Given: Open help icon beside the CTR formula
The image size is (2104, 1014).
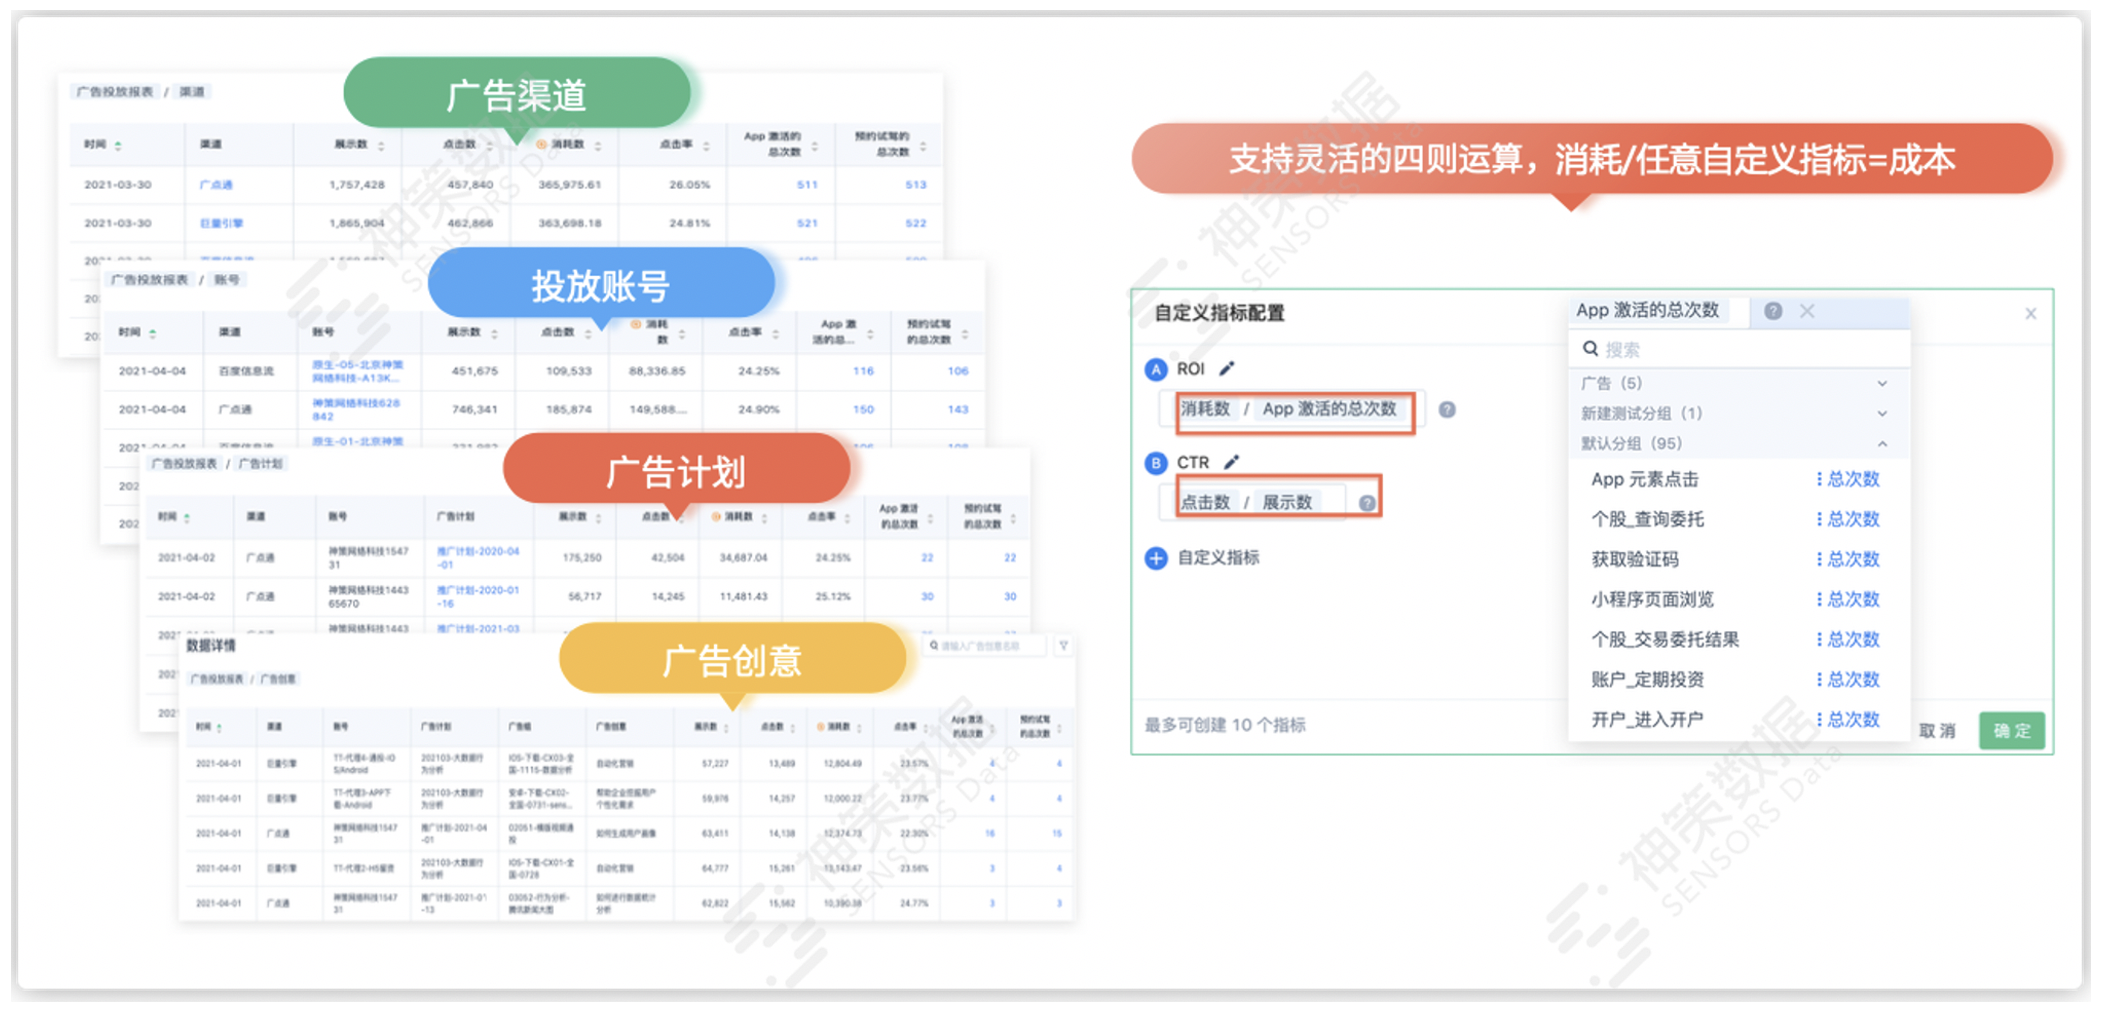Looking at the screenshot, I should point(1367,503).
